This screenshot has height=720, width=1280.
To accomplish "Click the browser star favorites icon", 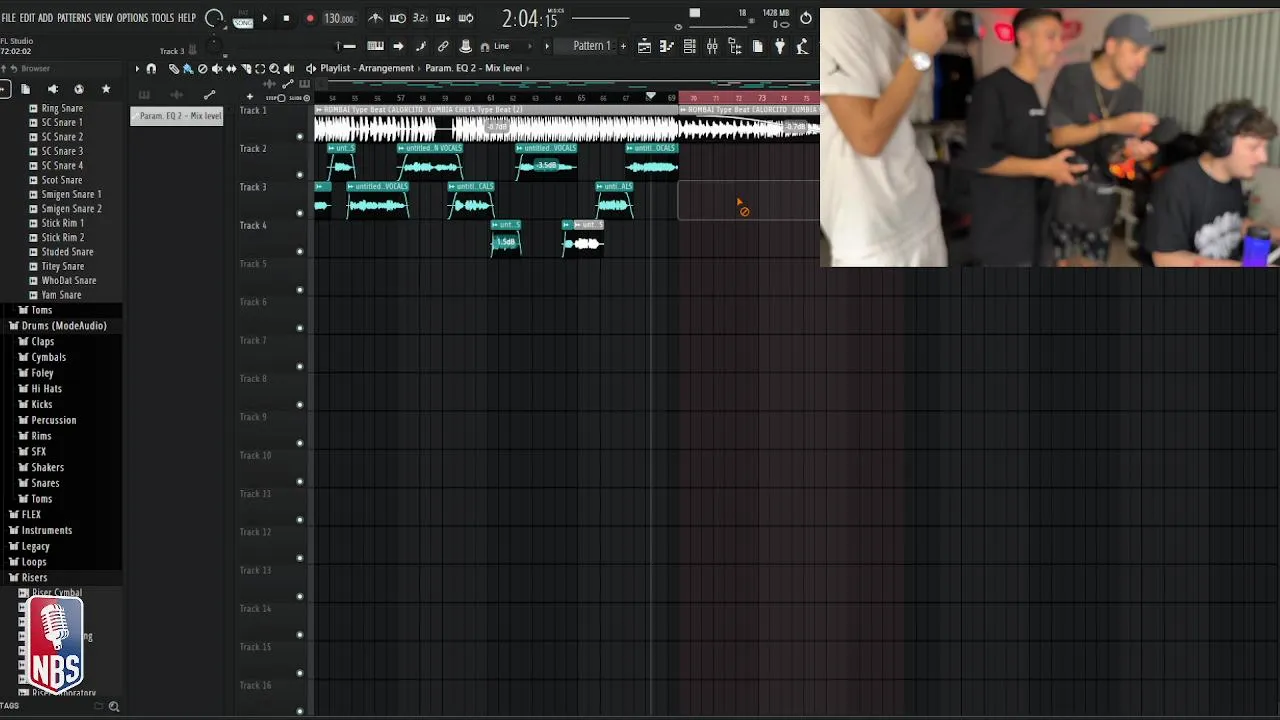I will [x=105, y=89].
